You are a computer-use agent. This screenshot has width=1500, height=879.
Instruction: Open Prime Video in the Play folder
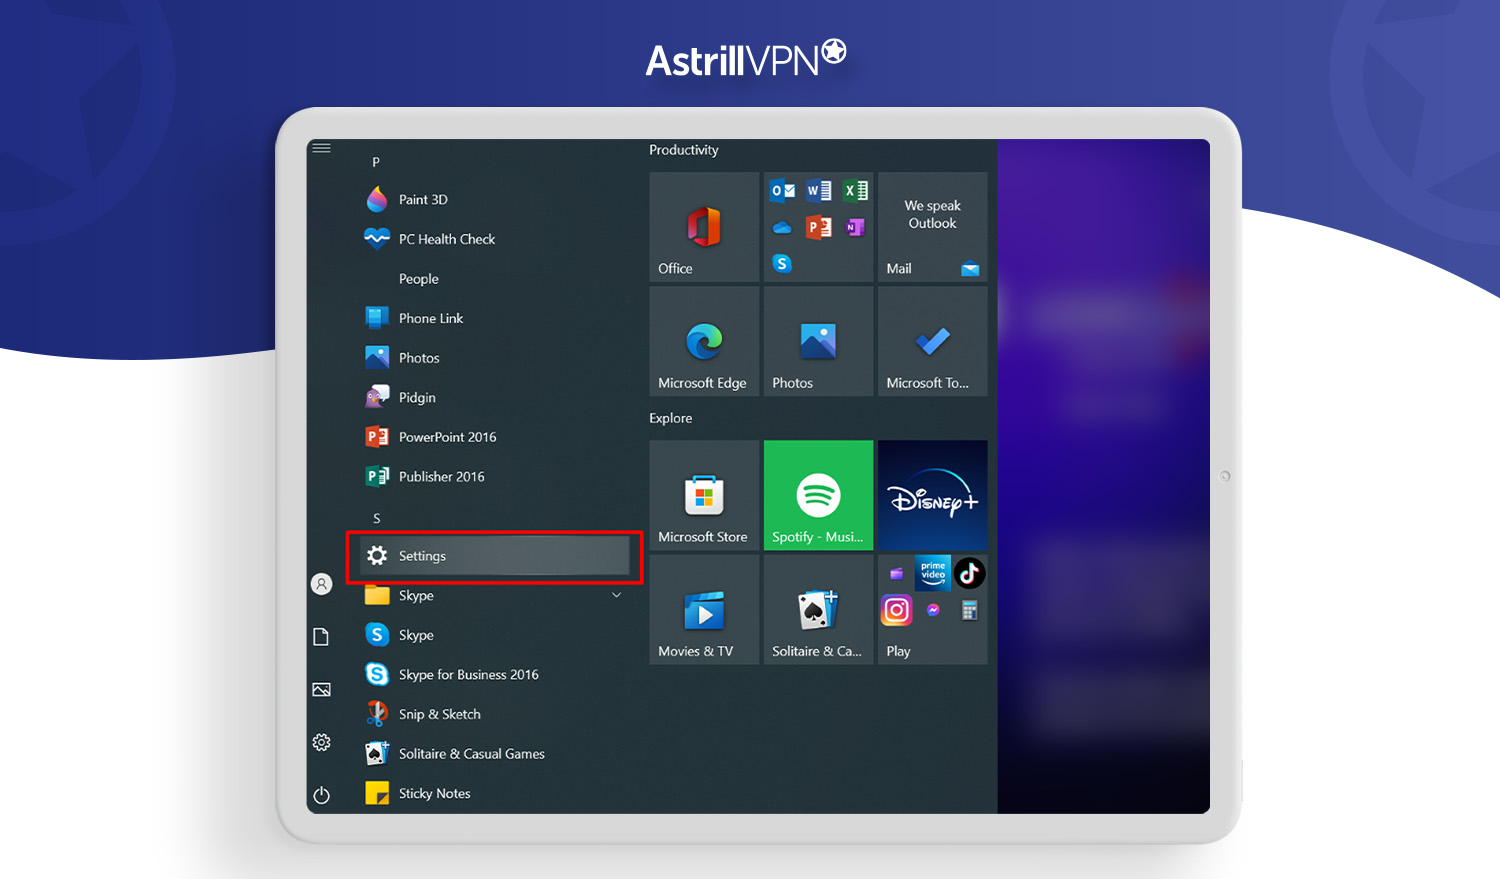933,573
